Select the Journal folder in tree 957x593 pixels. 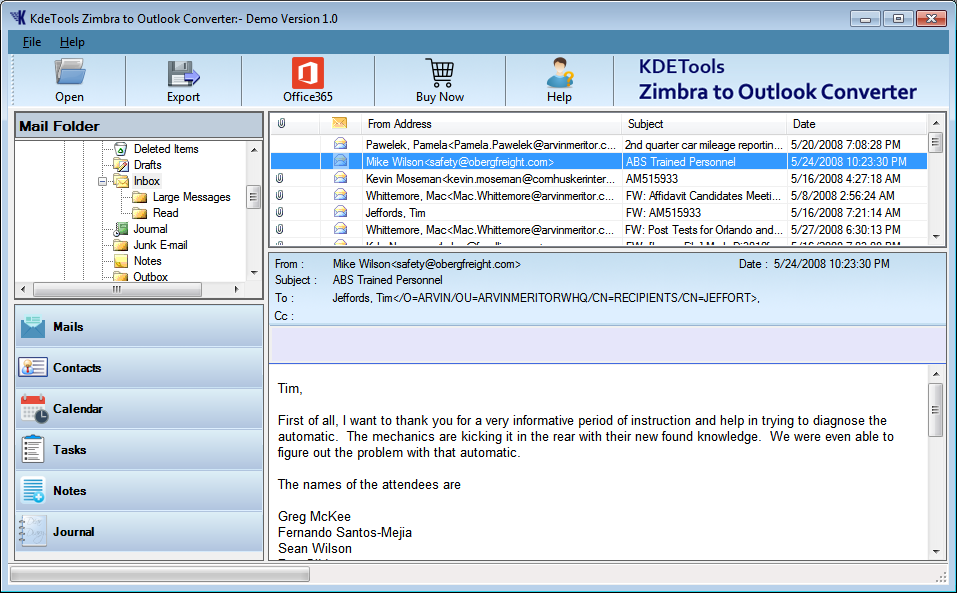[150, 229]
